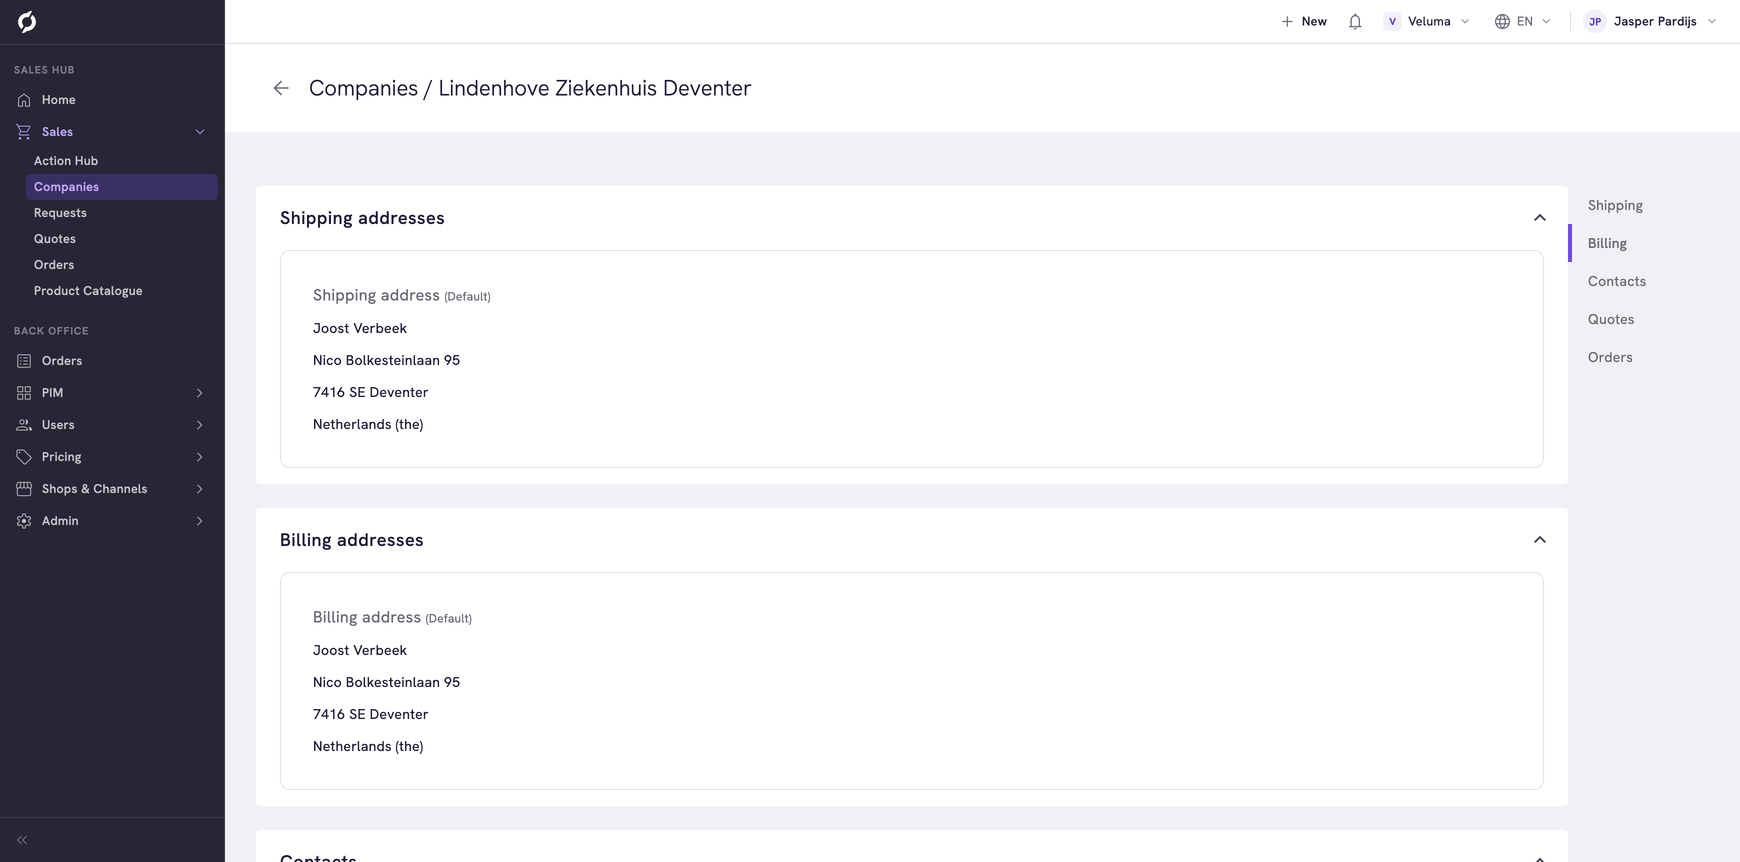This screenshot has width=1740, height=862.
Task: Click the JP user avatar
Action: click(x=1595, y=21)
